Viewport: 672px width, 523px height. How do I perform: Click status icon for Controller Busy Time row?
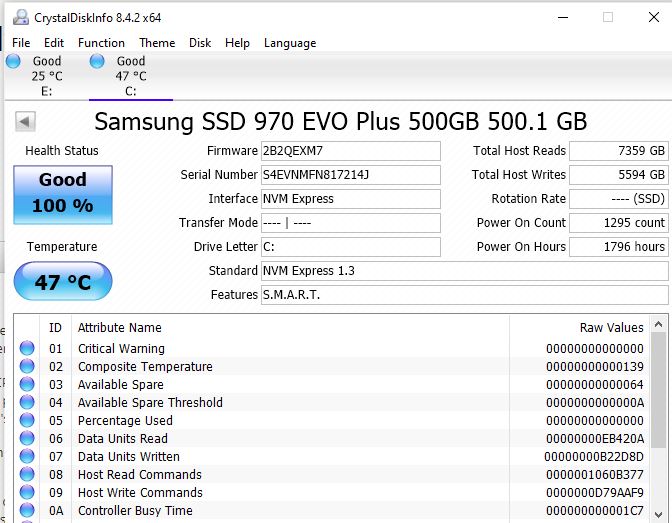(27, 510)
